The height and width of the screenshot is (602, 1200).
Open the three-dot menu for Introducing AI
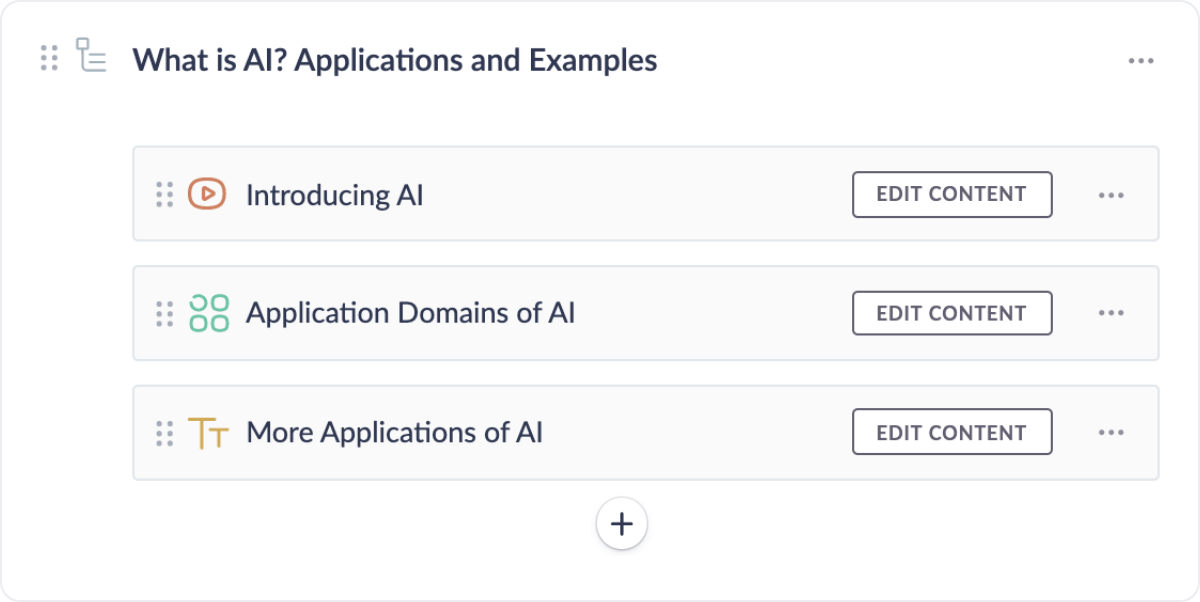[1111, 195]
